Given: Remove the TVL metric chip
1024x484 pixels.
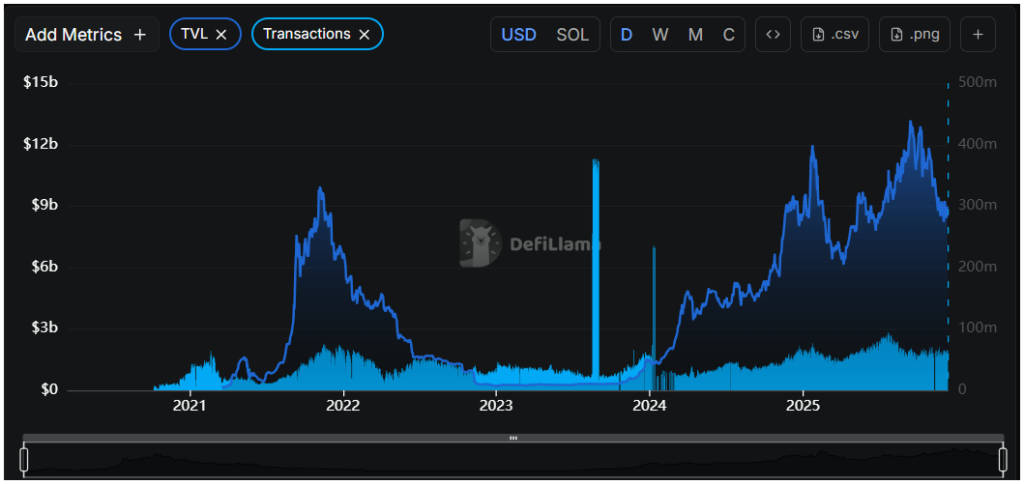Looking at the screenshot, I should coord(222,34).
